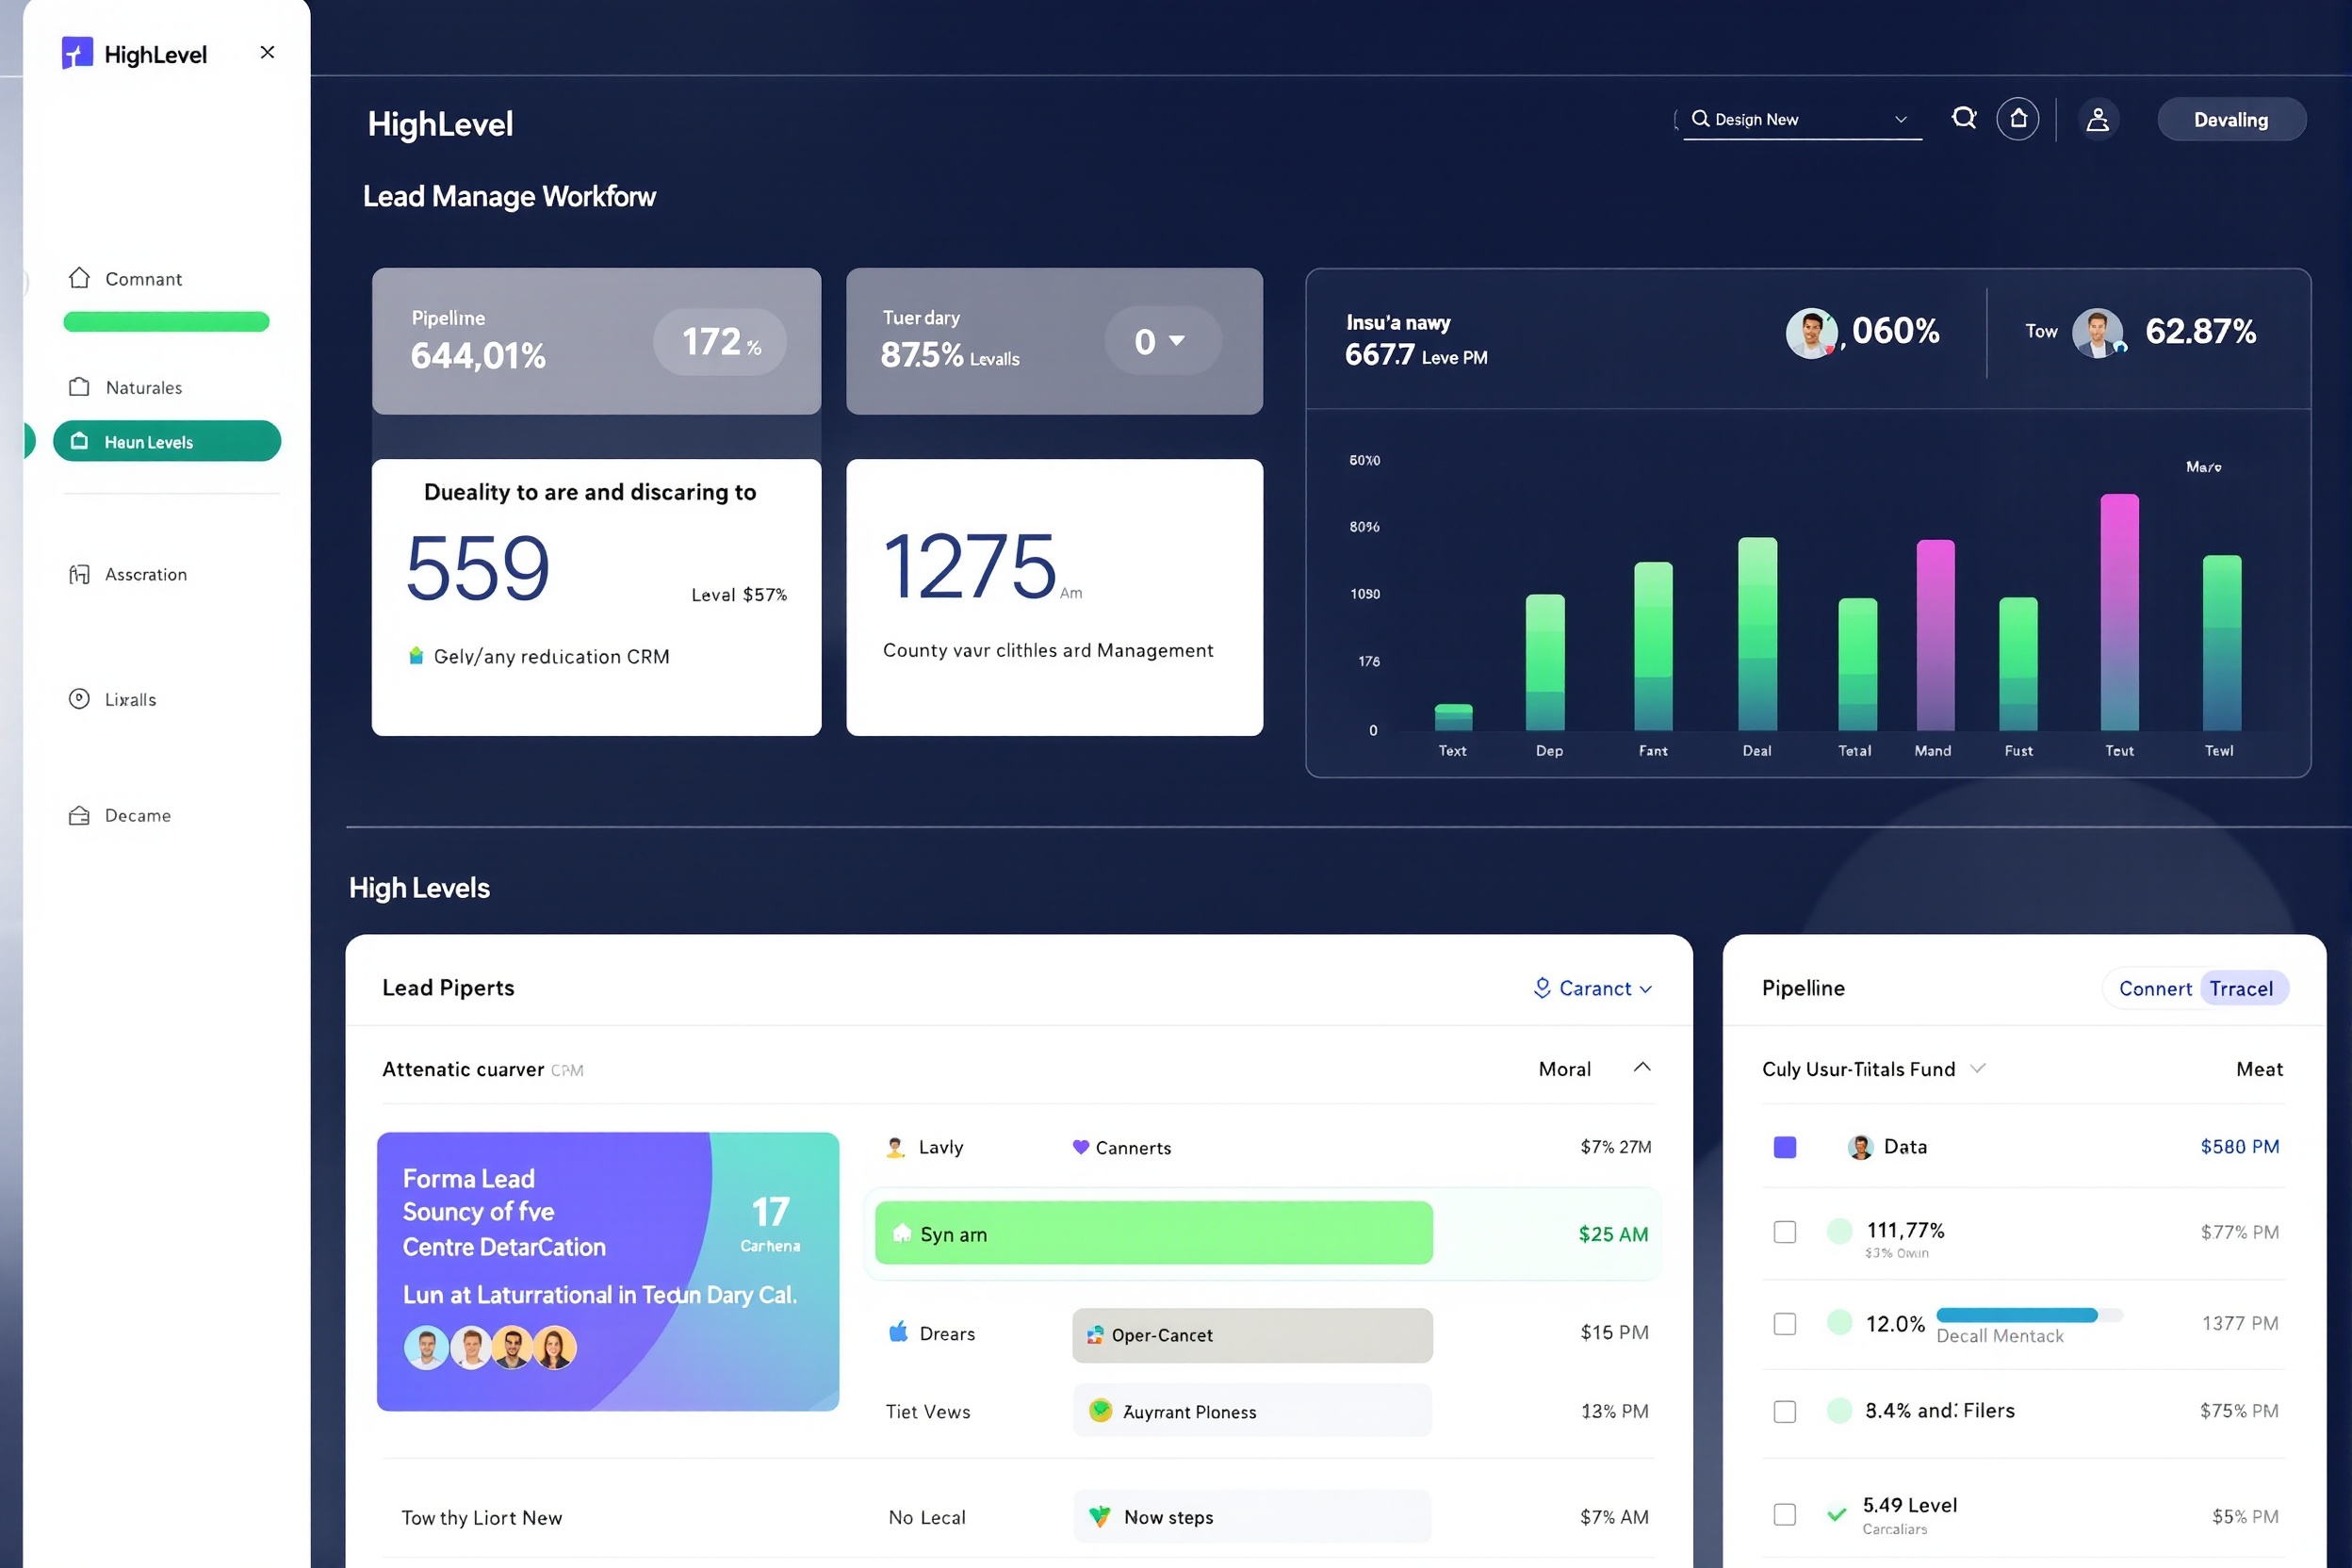Click the Devaling button
The width and height of the screenshot is (2352, 1568).
pyautogui.click(x=2231, y=119)
